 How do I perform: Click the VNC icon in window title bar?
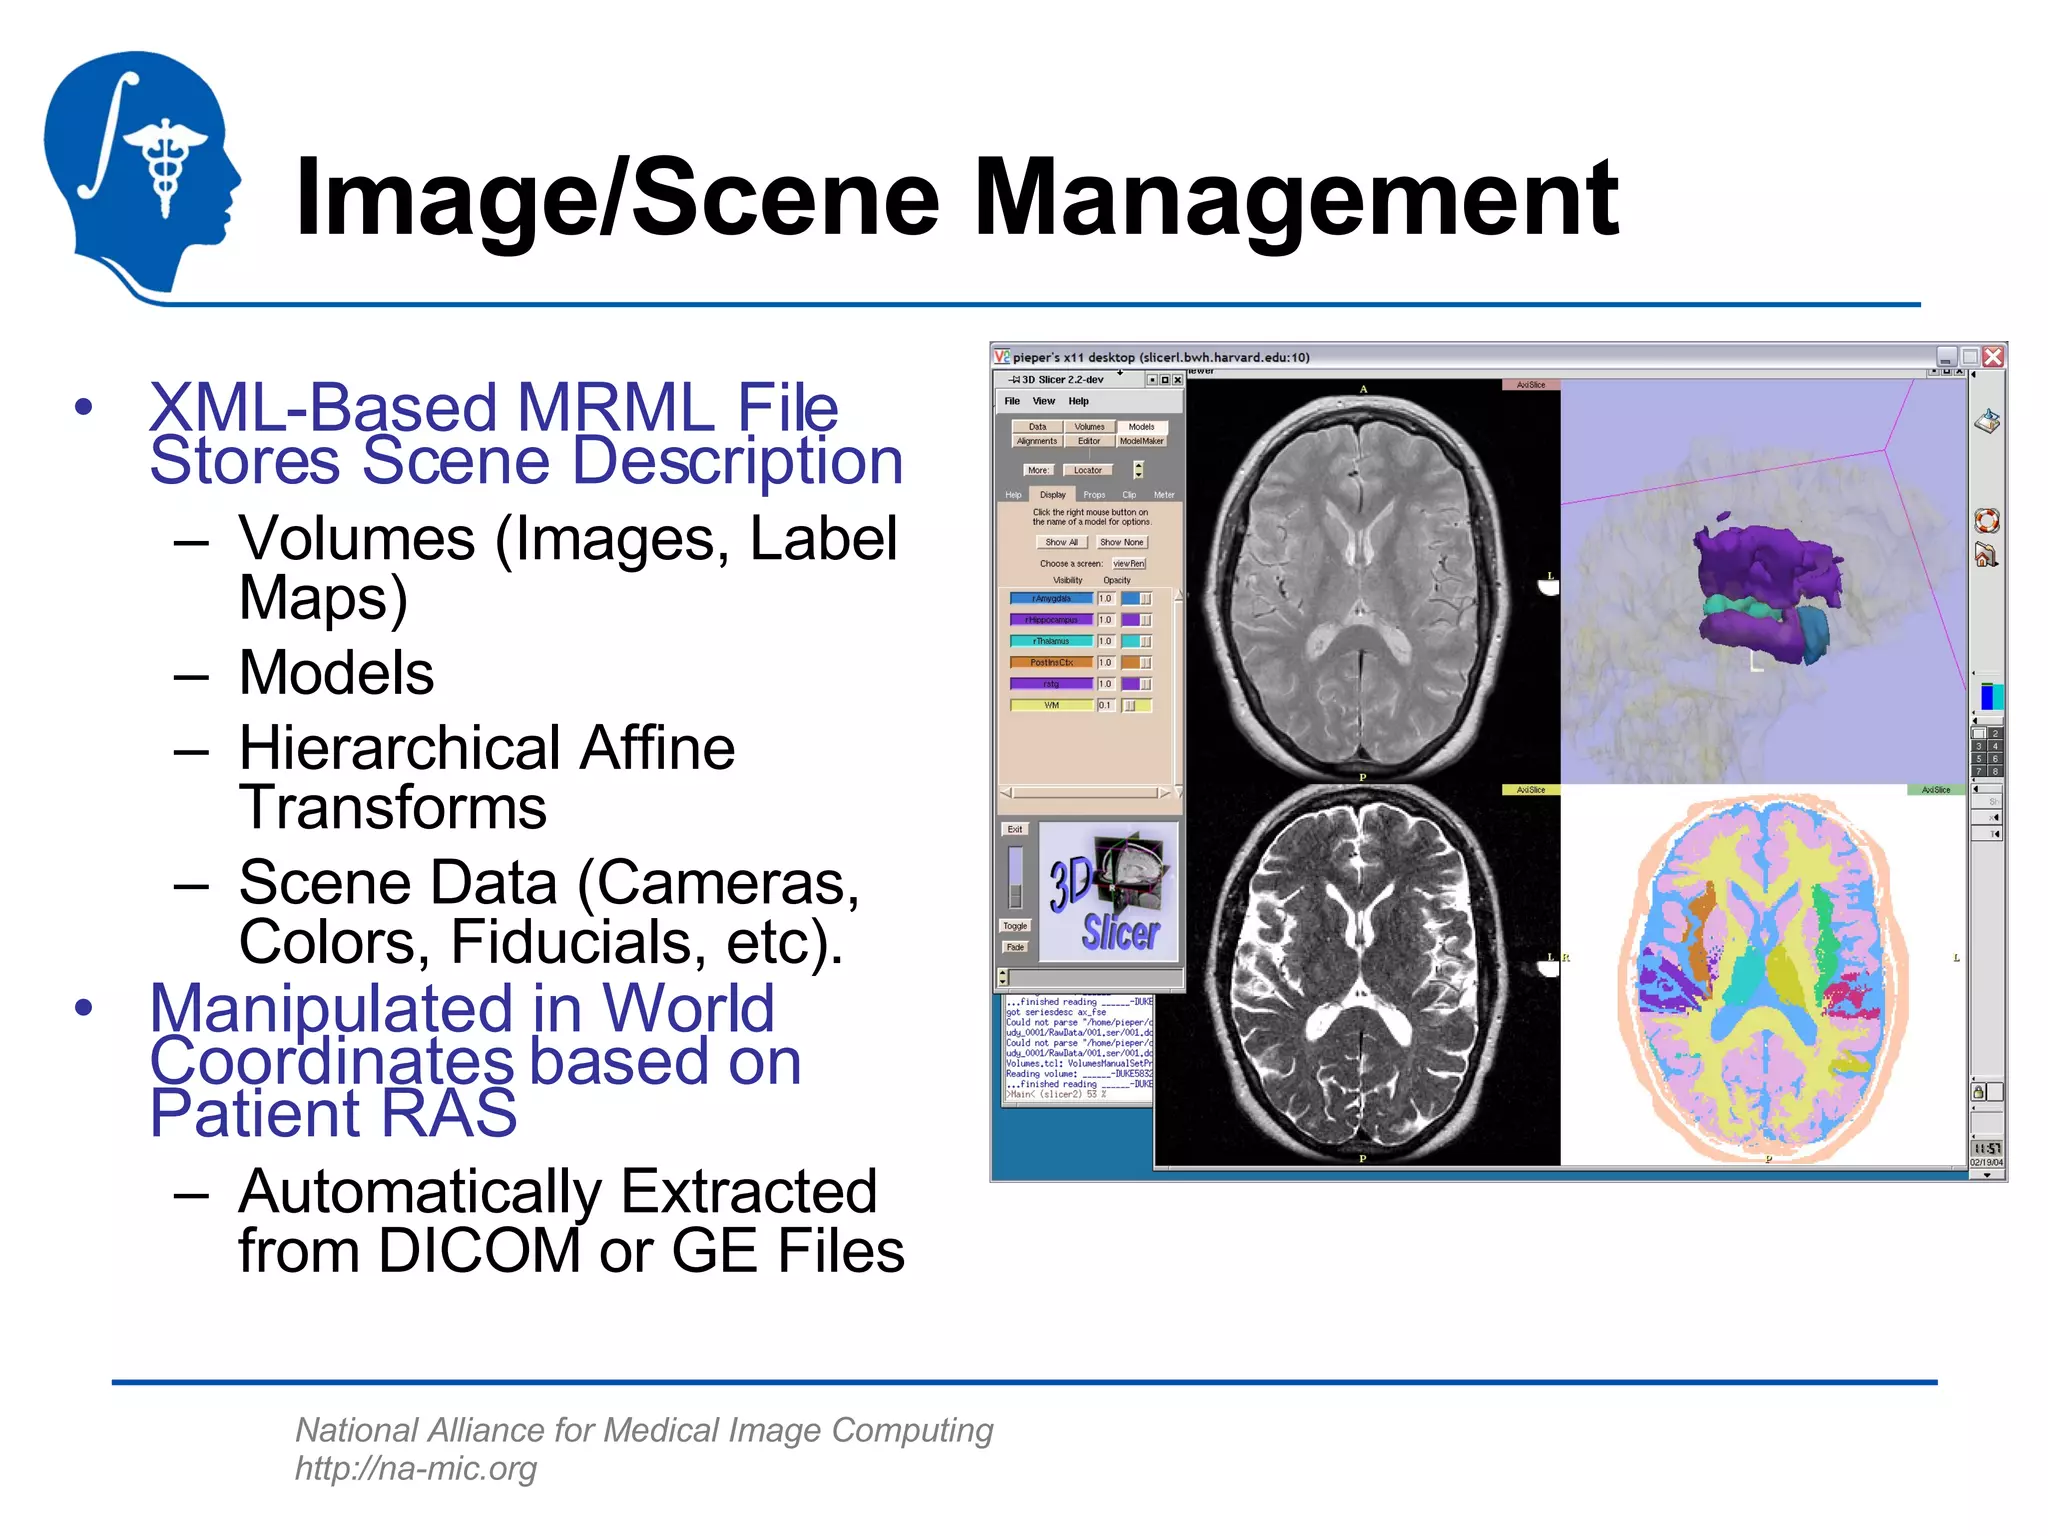(1002, 357)
